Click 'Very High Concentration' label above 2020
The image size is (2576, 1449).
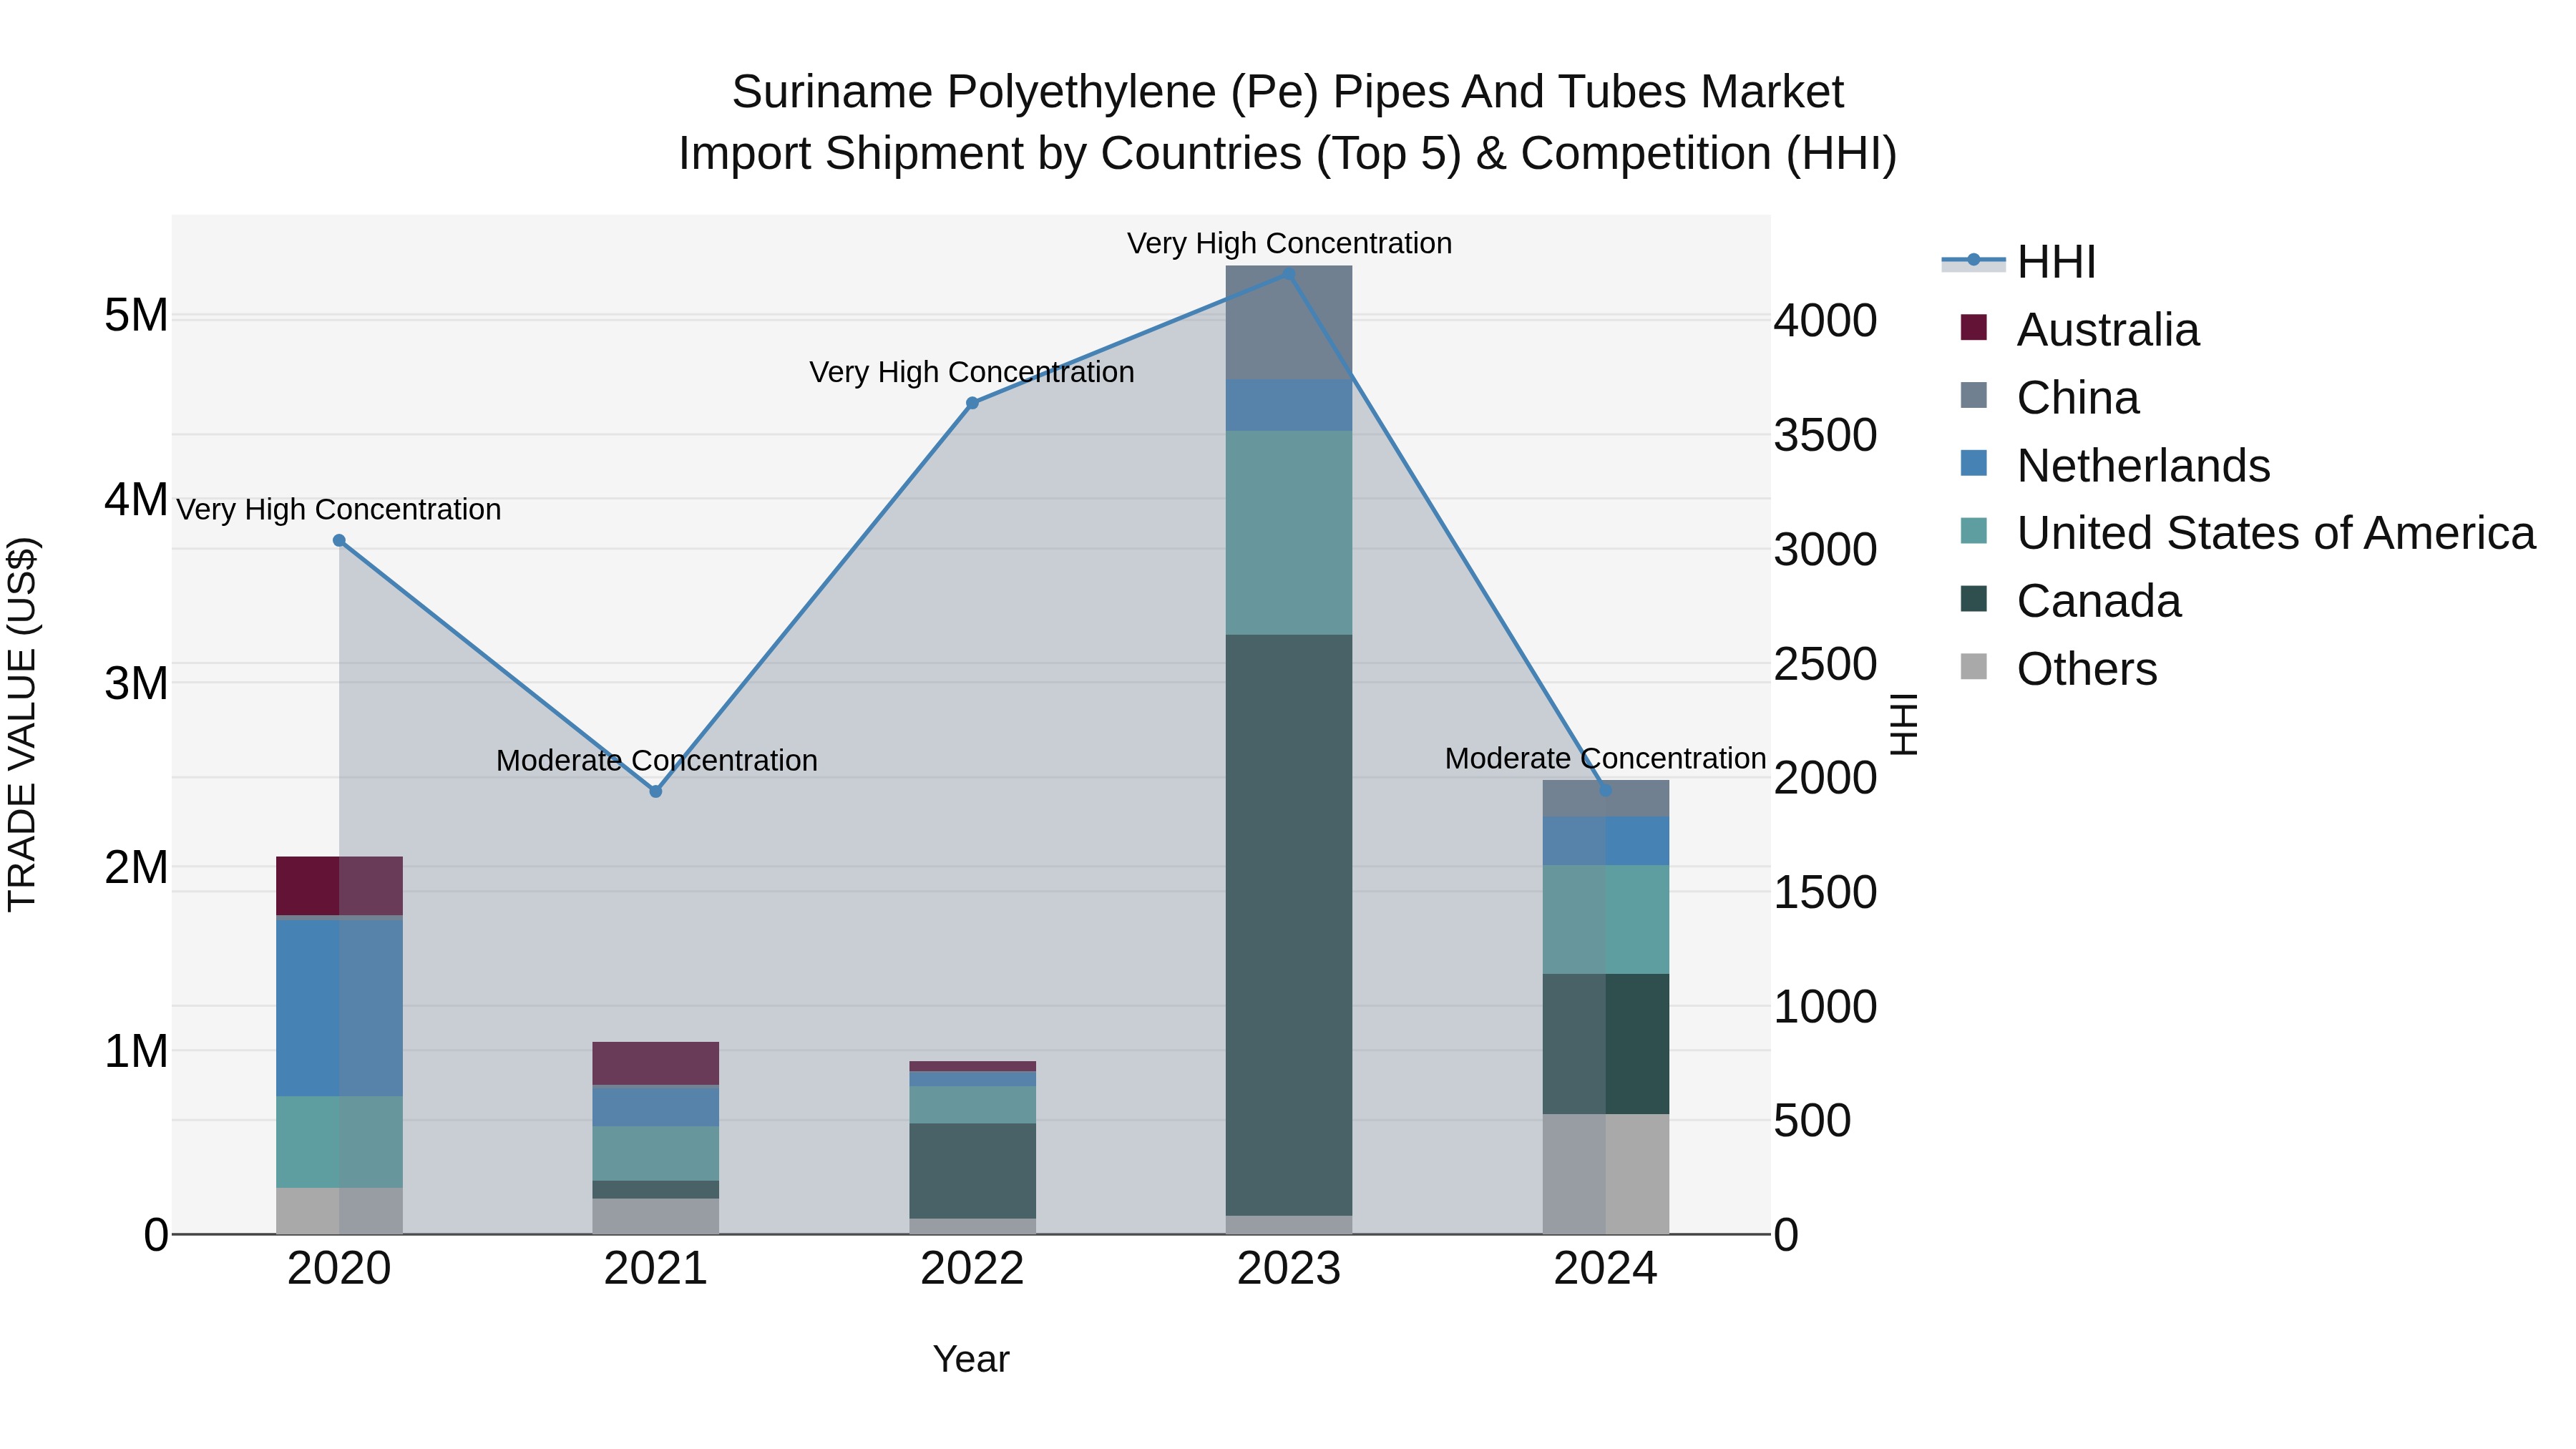click(339, 510)
